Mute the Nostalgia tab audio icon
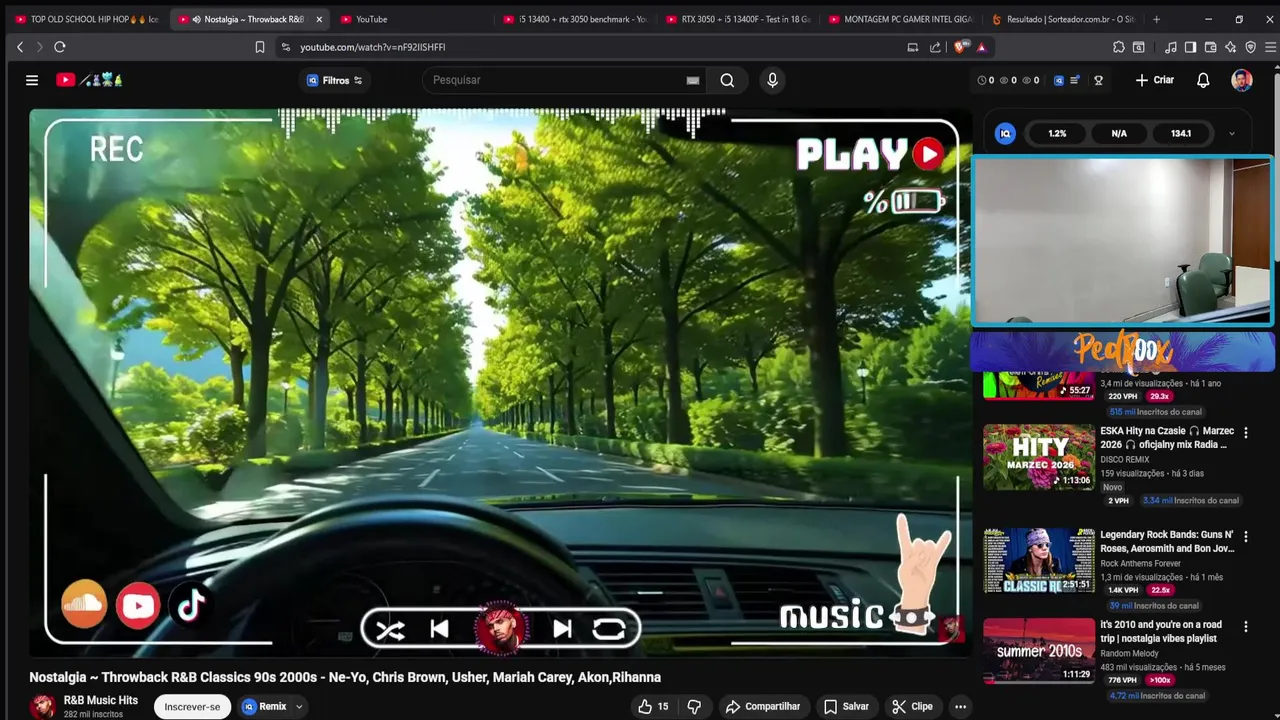The width and height of the screenshot is (1280, 720). pyautogui.click(x=197, y=19)
